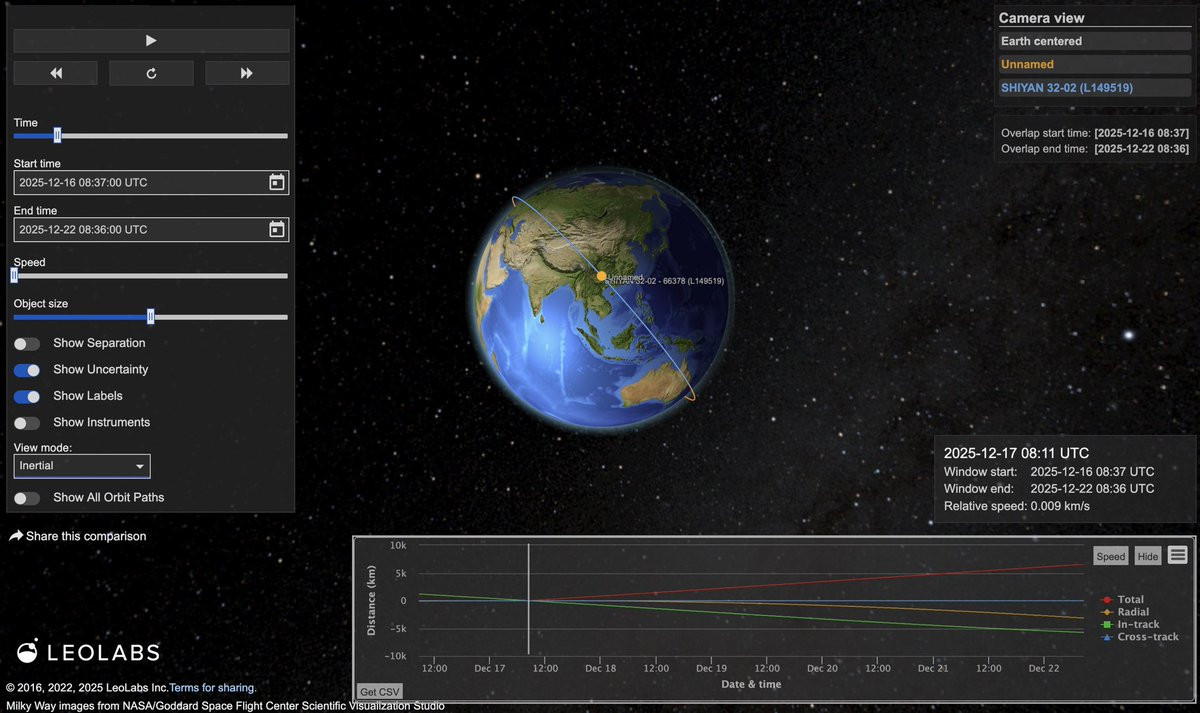The image size is (1200, 713).
Task: Click the Speed chart button
Action: 1111,556
